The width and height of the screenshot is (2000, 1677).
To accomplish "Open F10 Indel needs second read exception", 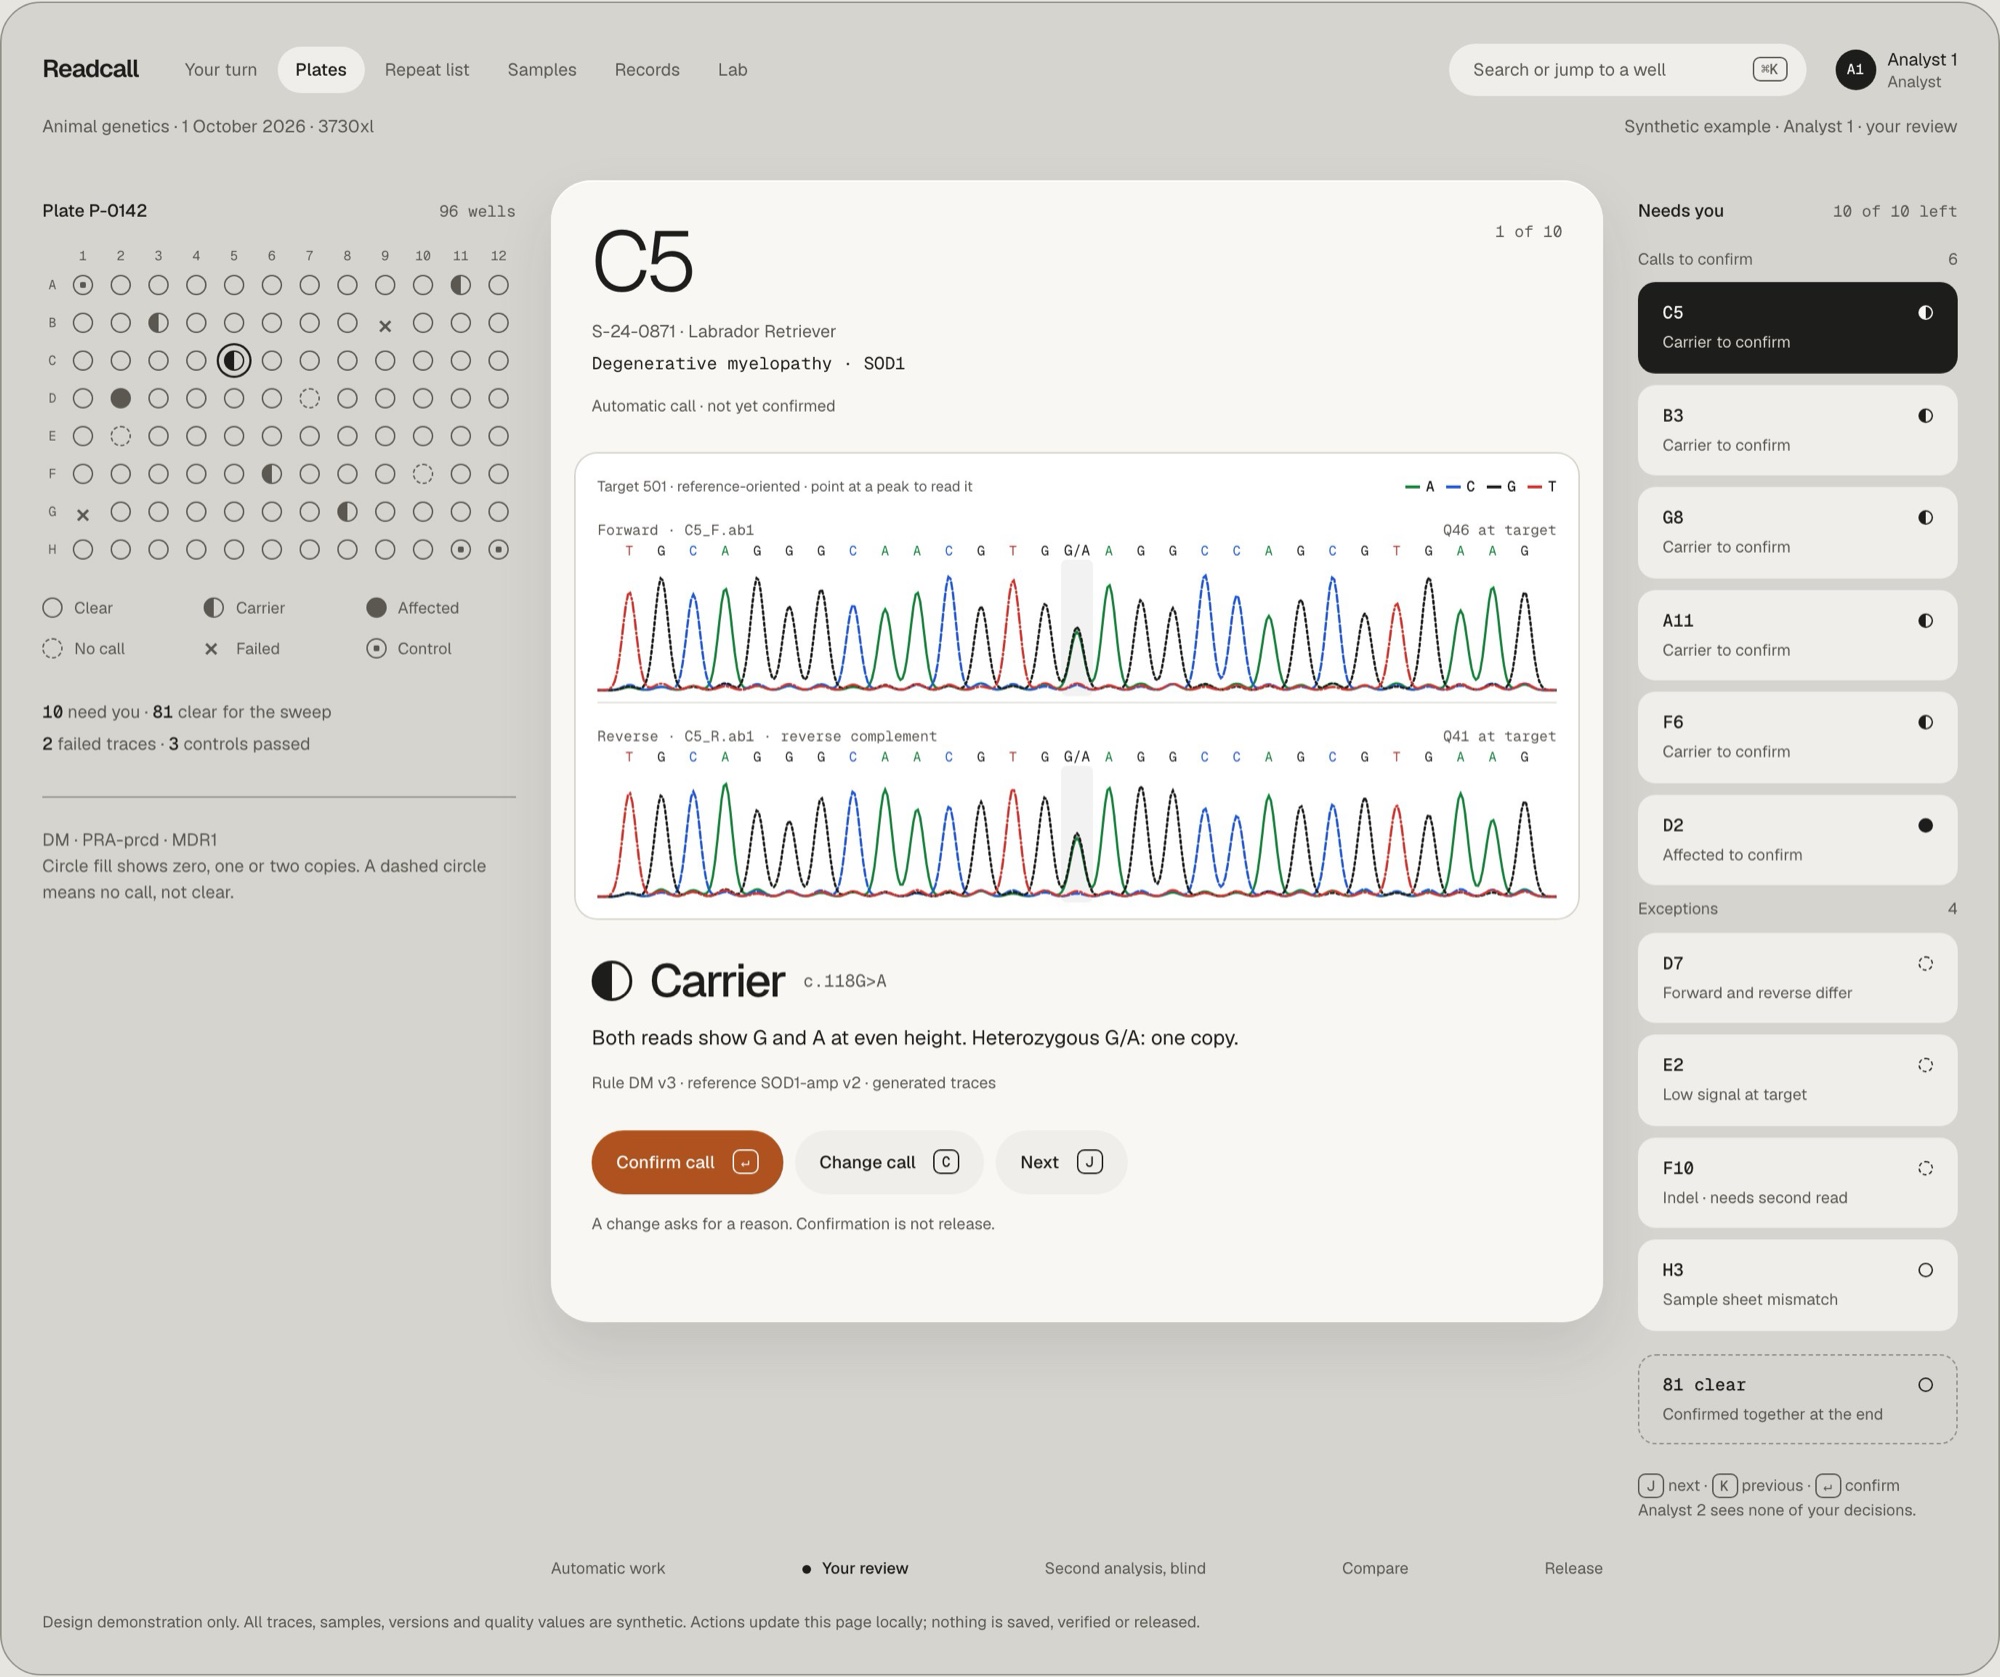I will point(1797,1183).
